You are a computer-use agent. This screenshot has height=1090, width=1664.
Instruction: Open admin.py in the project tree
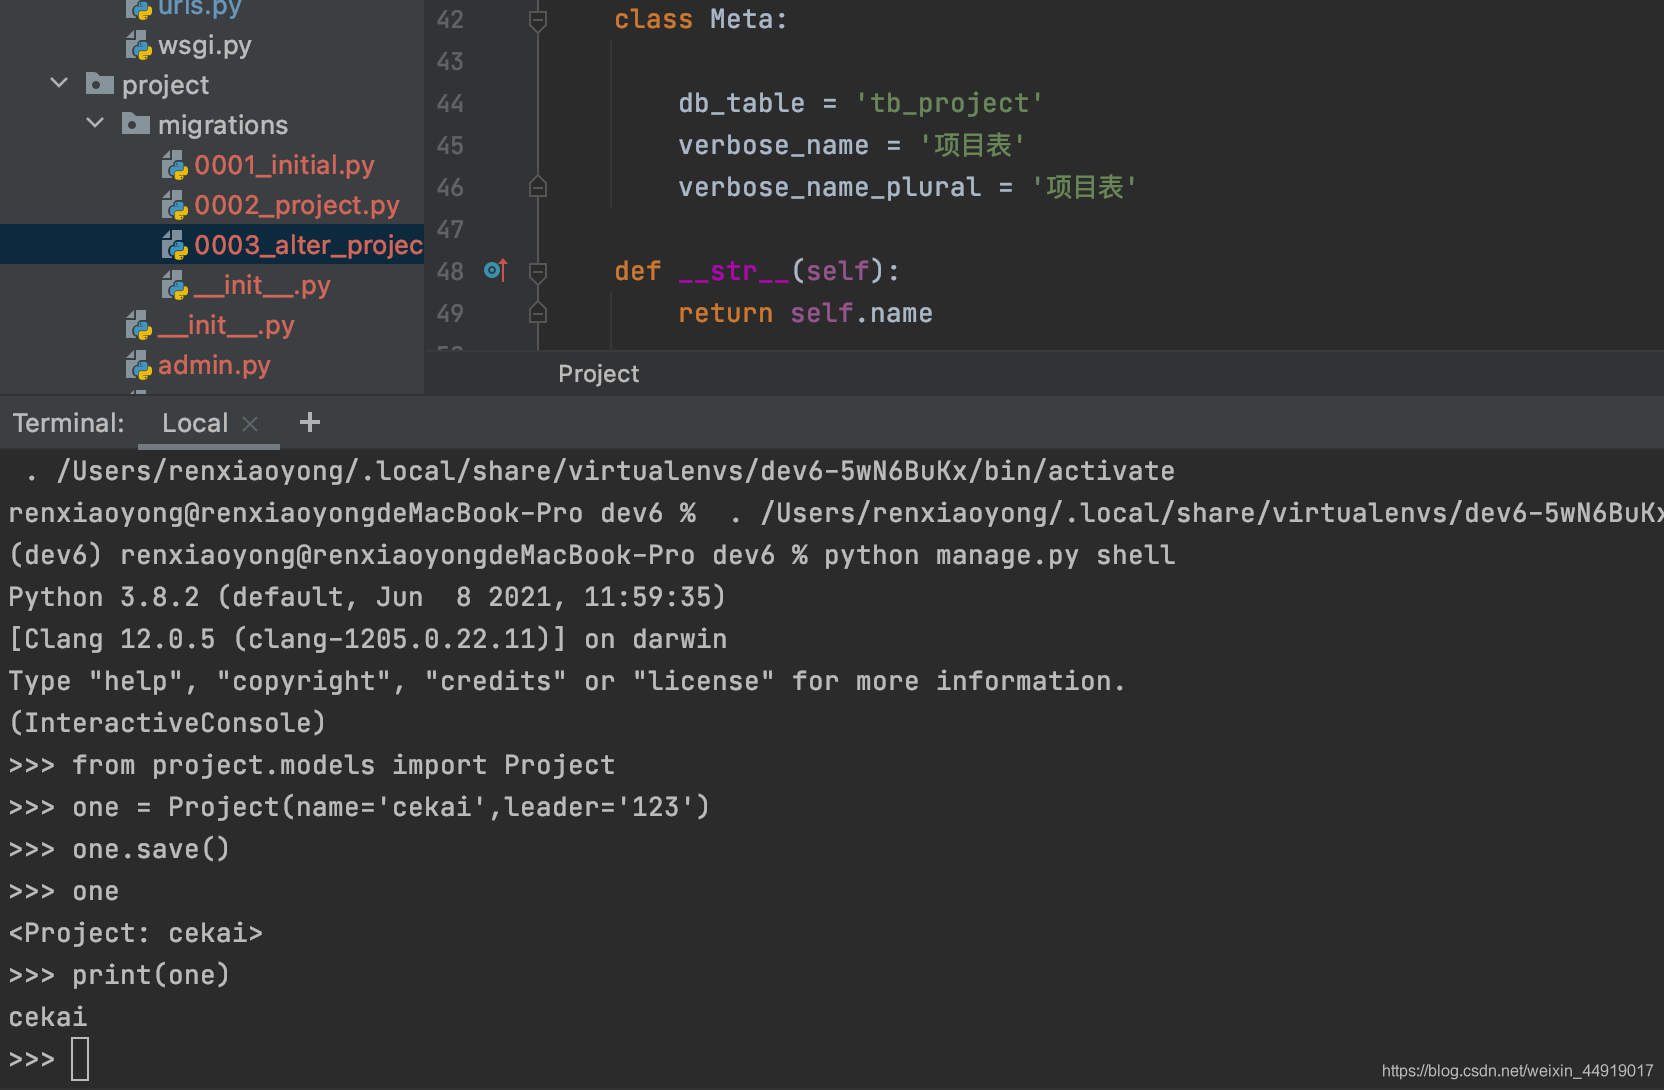(214, 365)
